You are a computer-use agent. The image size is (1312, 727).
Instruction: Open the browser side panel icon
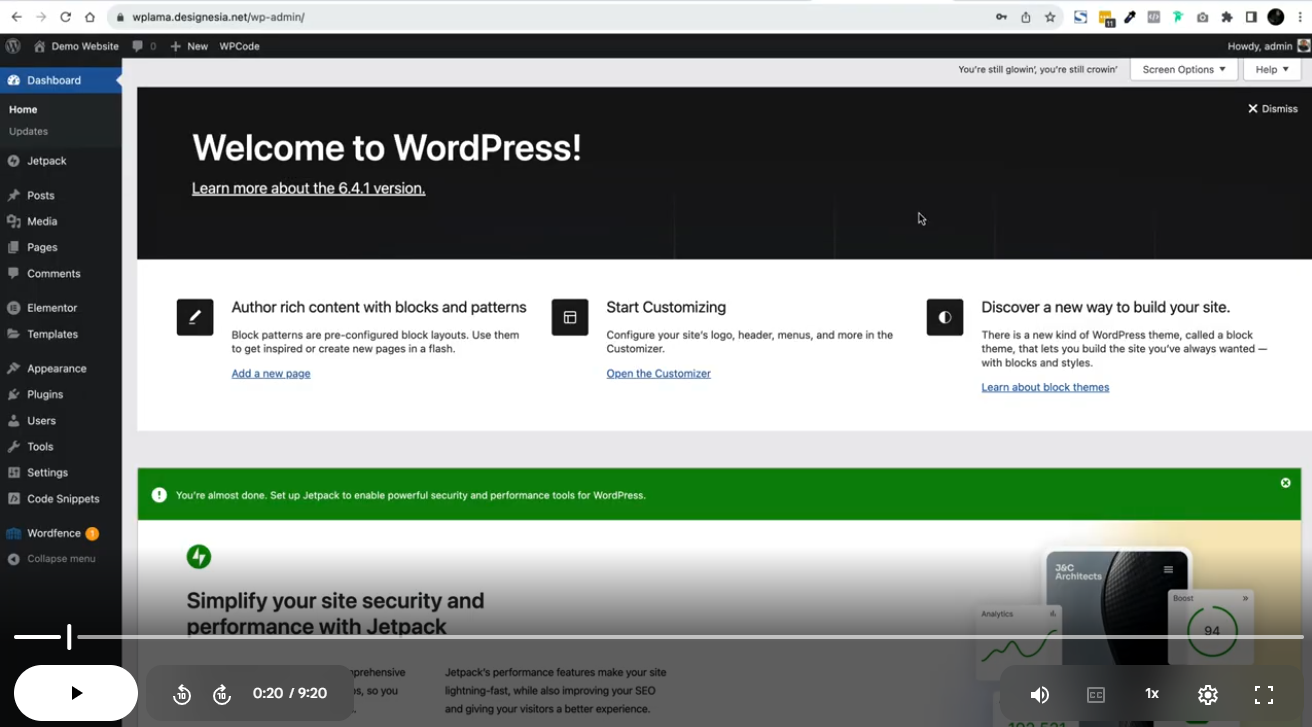1251,17
